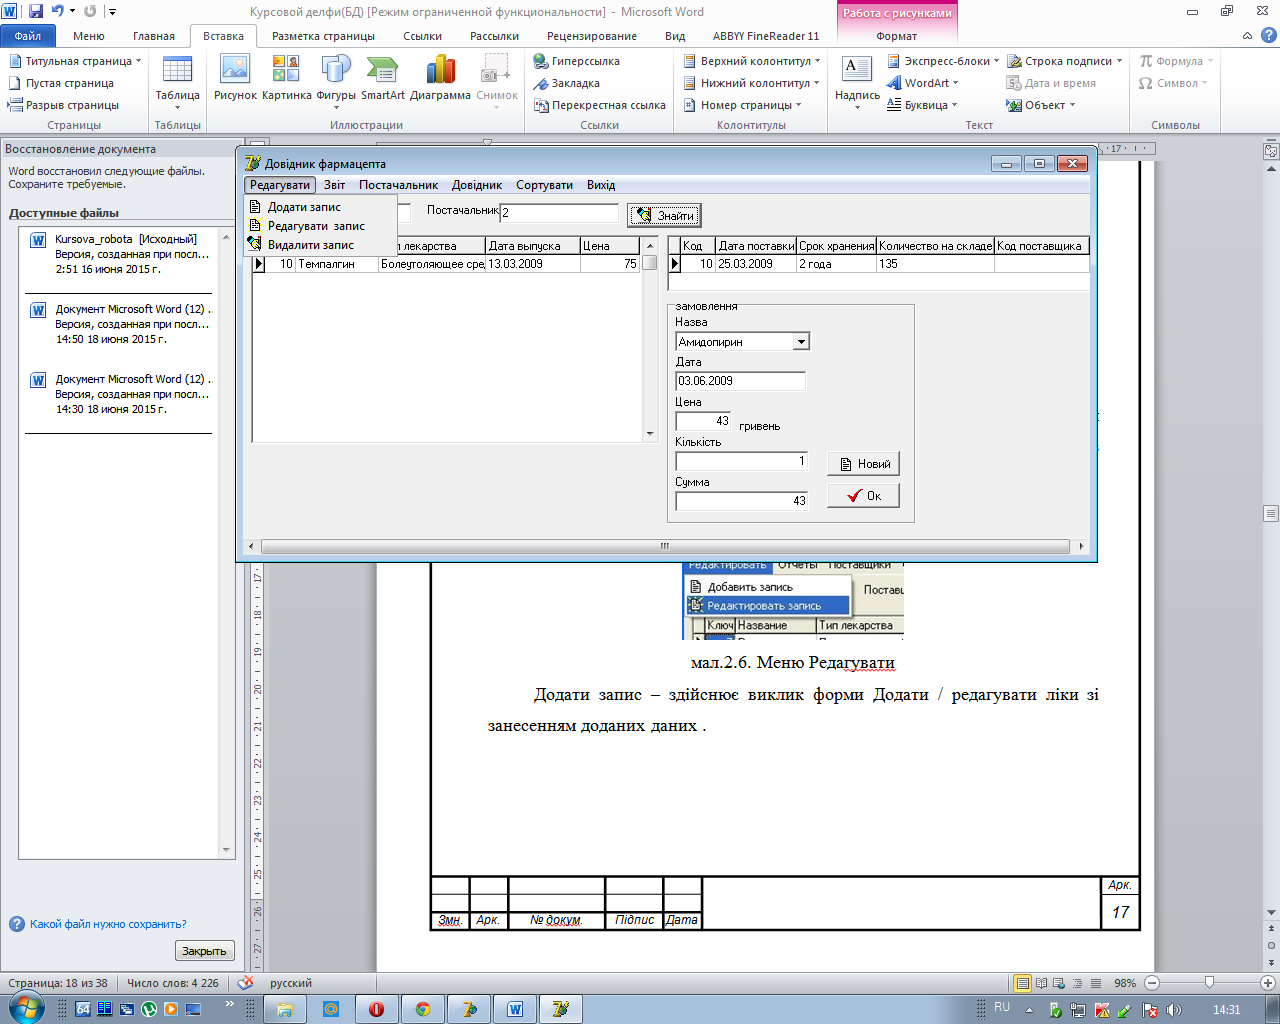1280x1024 pixels.
Task: Open the Фигуры shapes gallery
Action: [x=336, y=80]
